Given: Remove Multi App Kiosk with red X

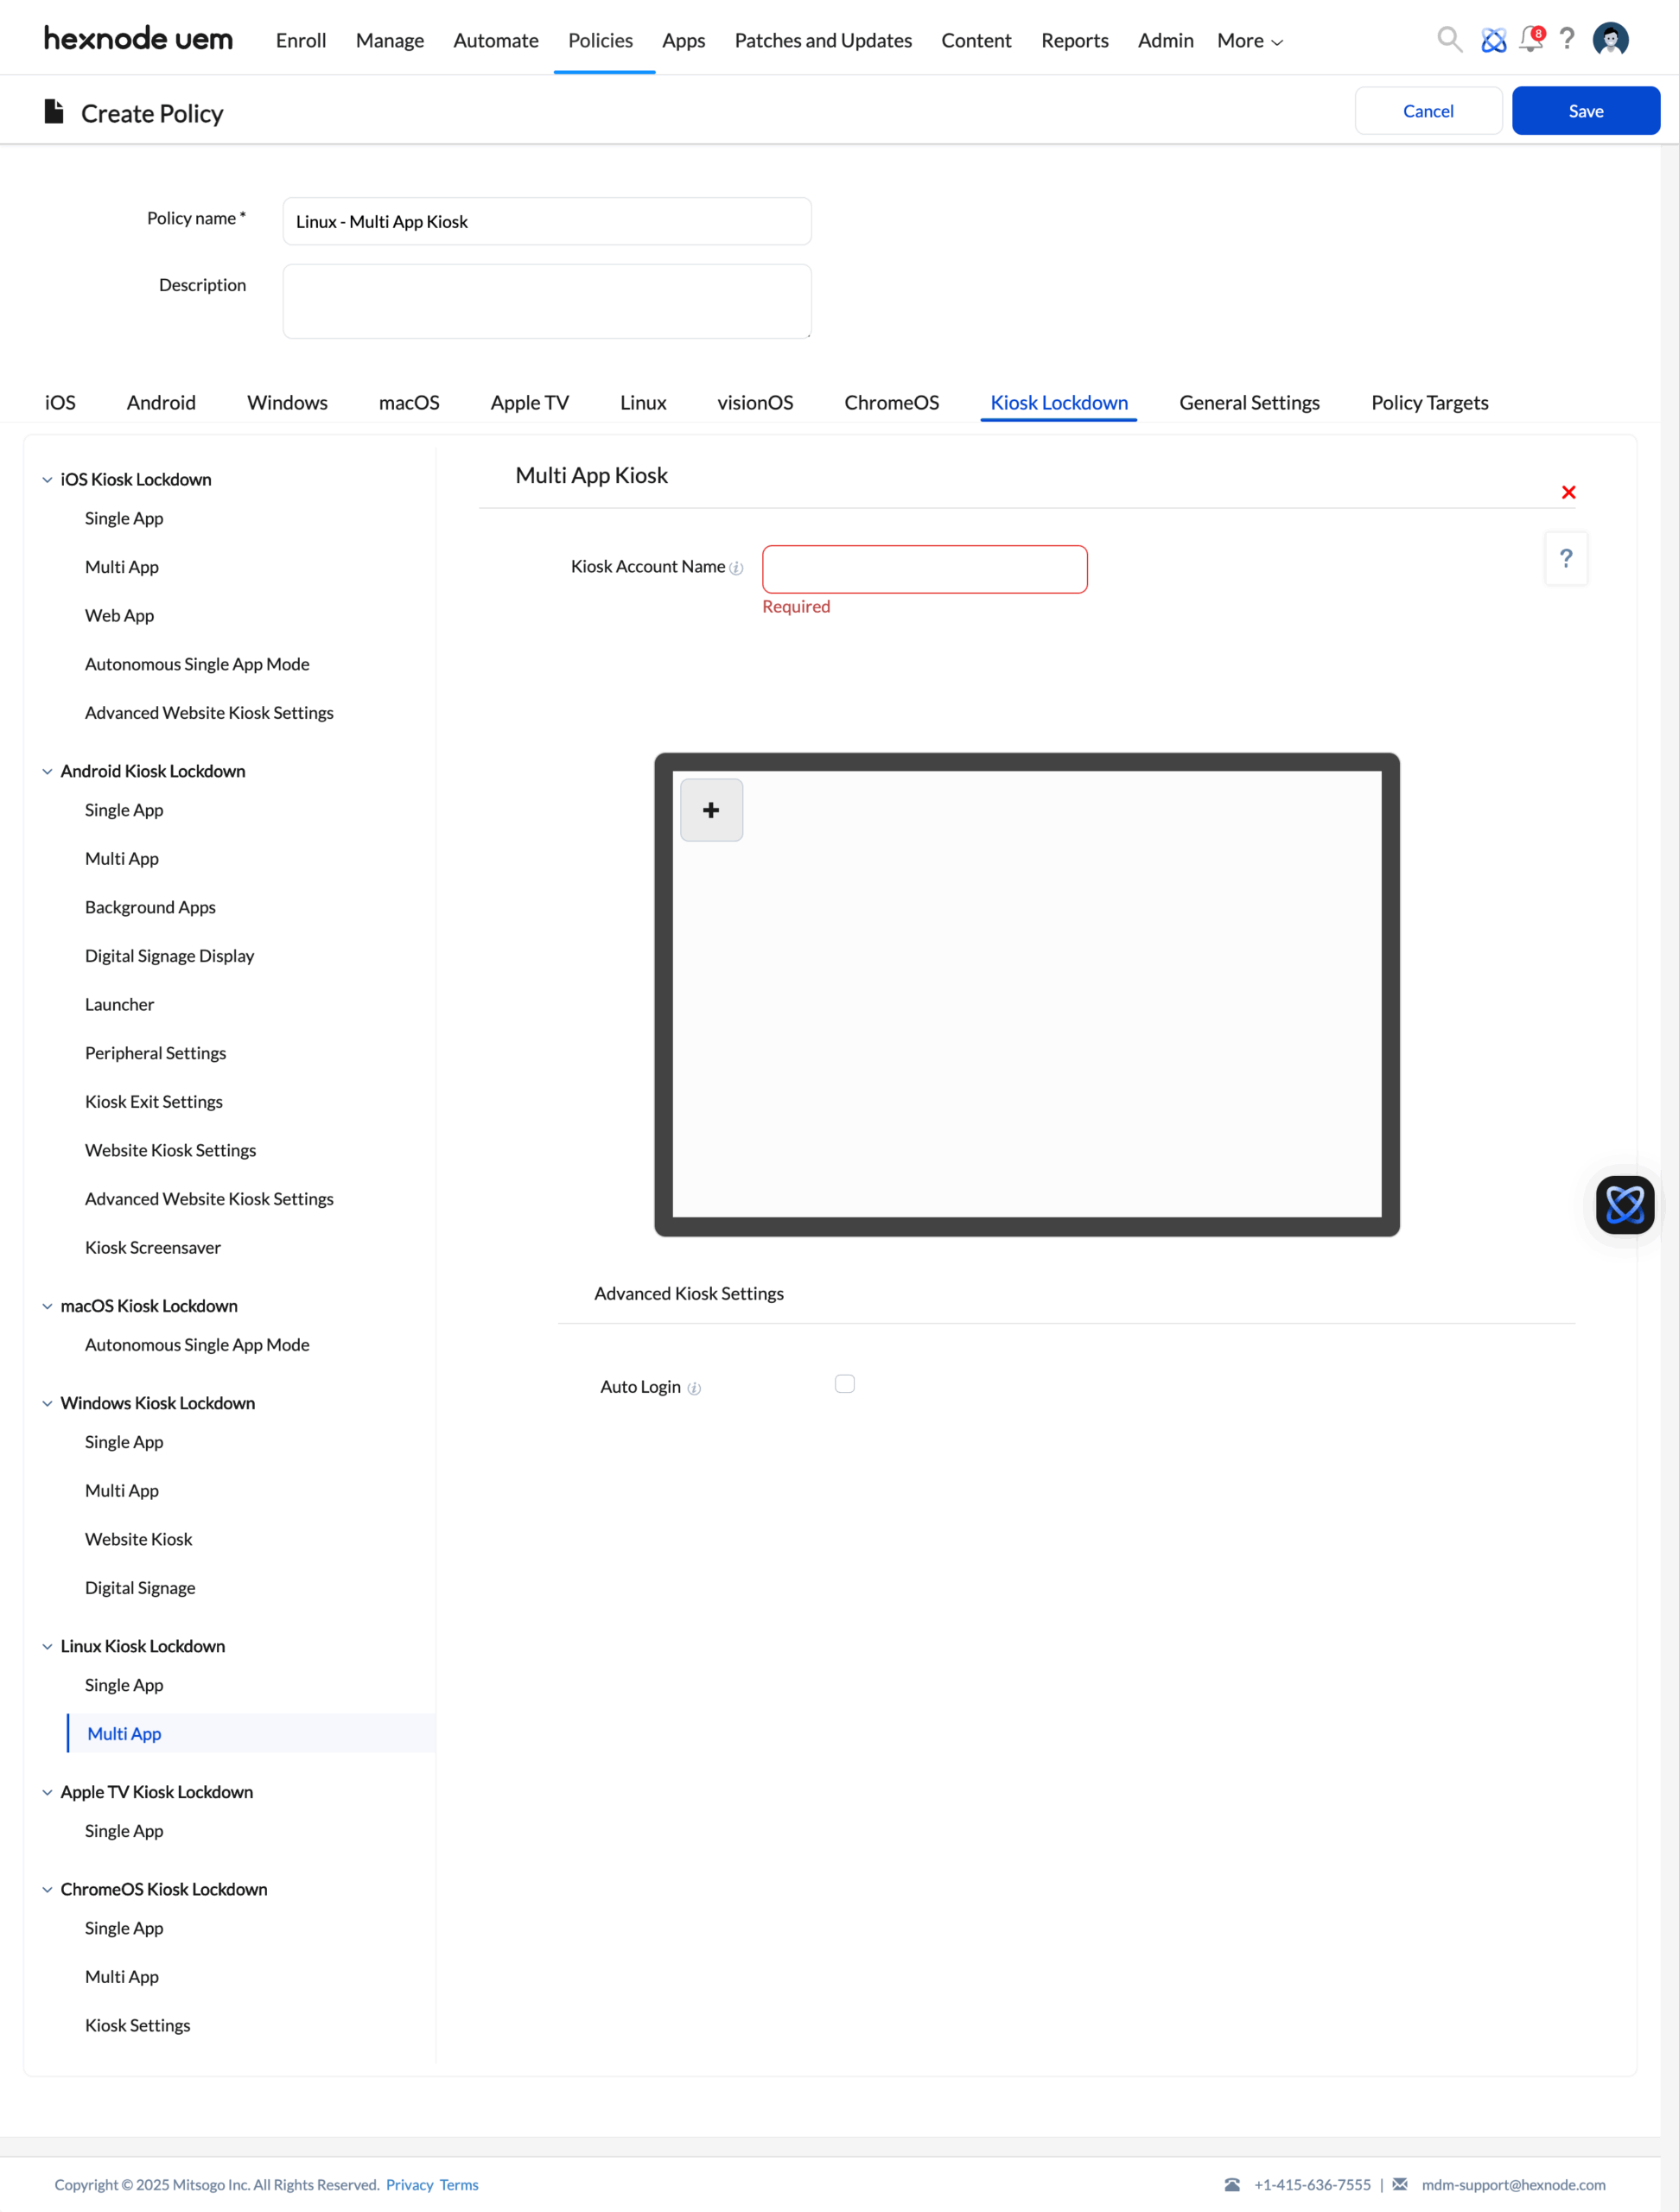Looking at the screenshot, I should [1568, 492].
